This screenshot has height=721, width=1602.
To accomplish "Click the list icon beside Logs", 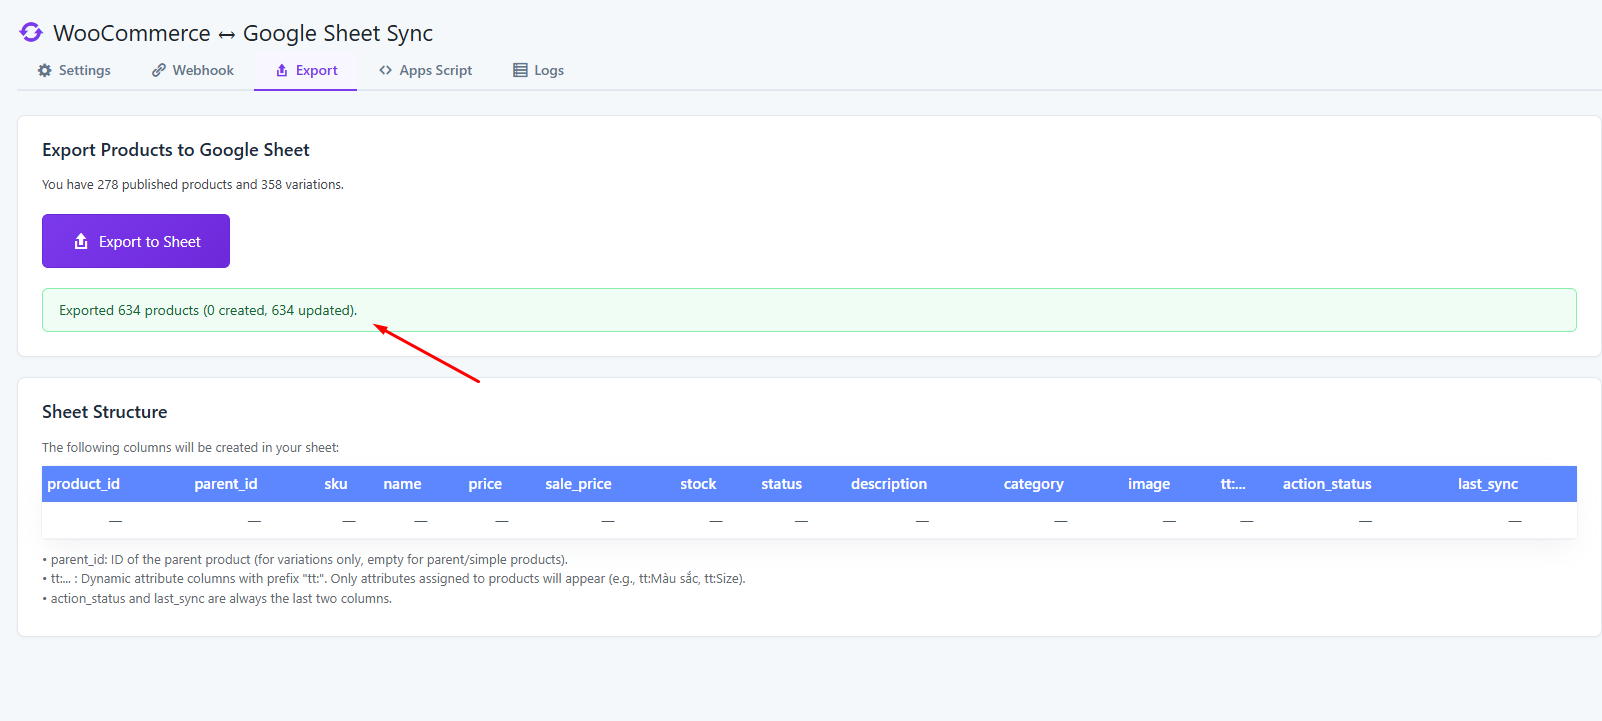I will (520, 71).
